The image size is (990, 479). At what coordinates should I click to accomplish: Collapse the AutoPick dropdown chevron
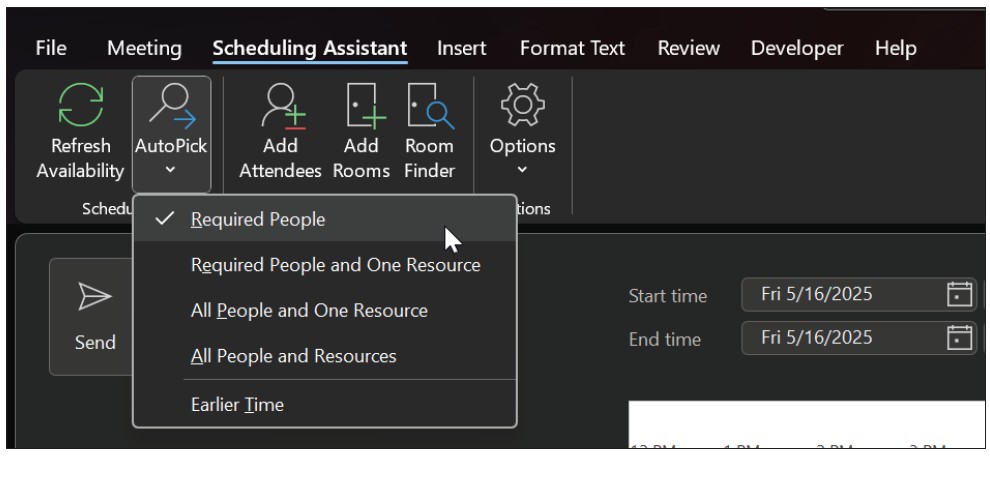tap(171, 170)
